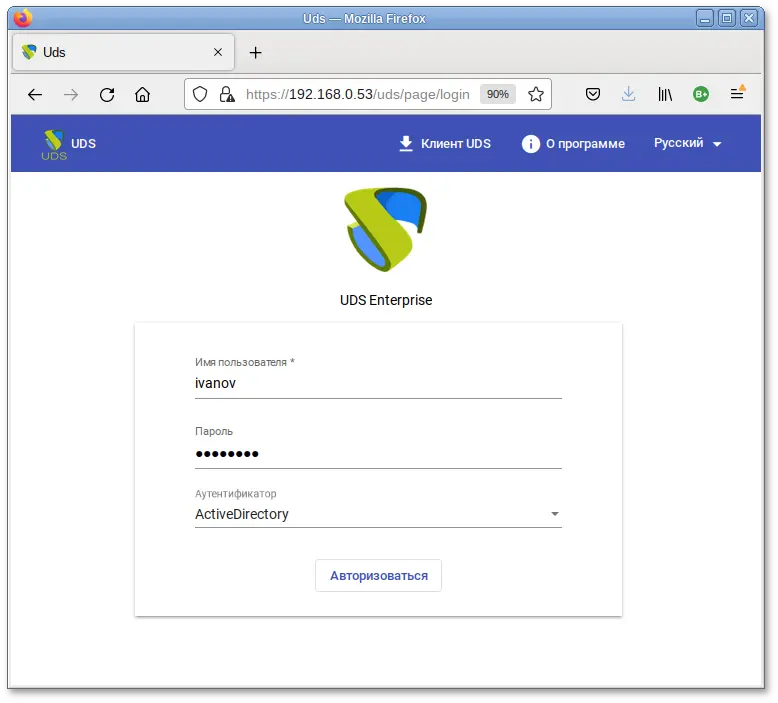The height and width of the screenshot is (703, 778).
Task: Click the Firefox icon in title bar
Action: (23, 18)
